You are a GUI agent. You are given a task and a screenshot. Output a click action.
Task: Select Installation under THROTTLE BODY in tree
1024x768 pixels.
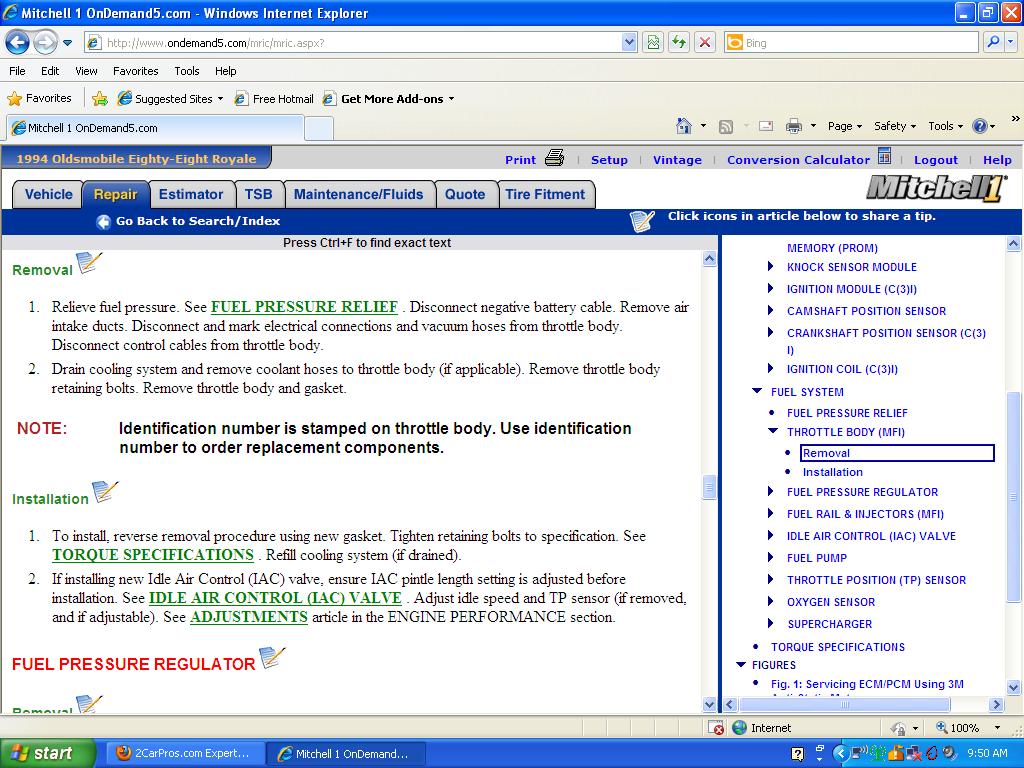(833, 472)
